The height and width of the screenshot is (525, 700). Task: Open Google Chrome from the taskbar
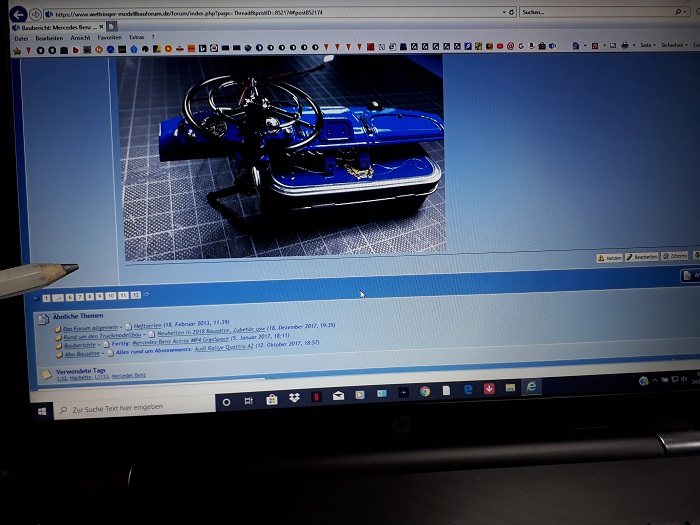pyautogui.click(x=424, y=391)
